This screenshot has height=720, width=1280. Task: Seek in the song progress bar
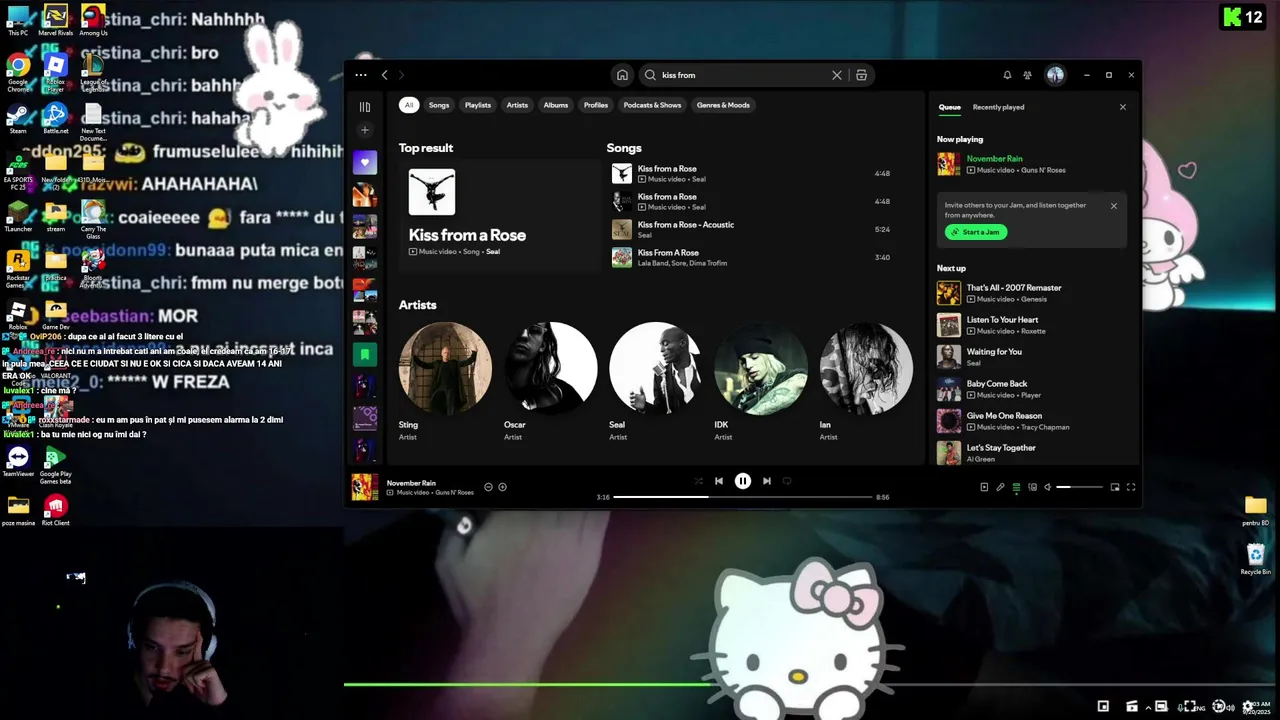click(743, 497)
